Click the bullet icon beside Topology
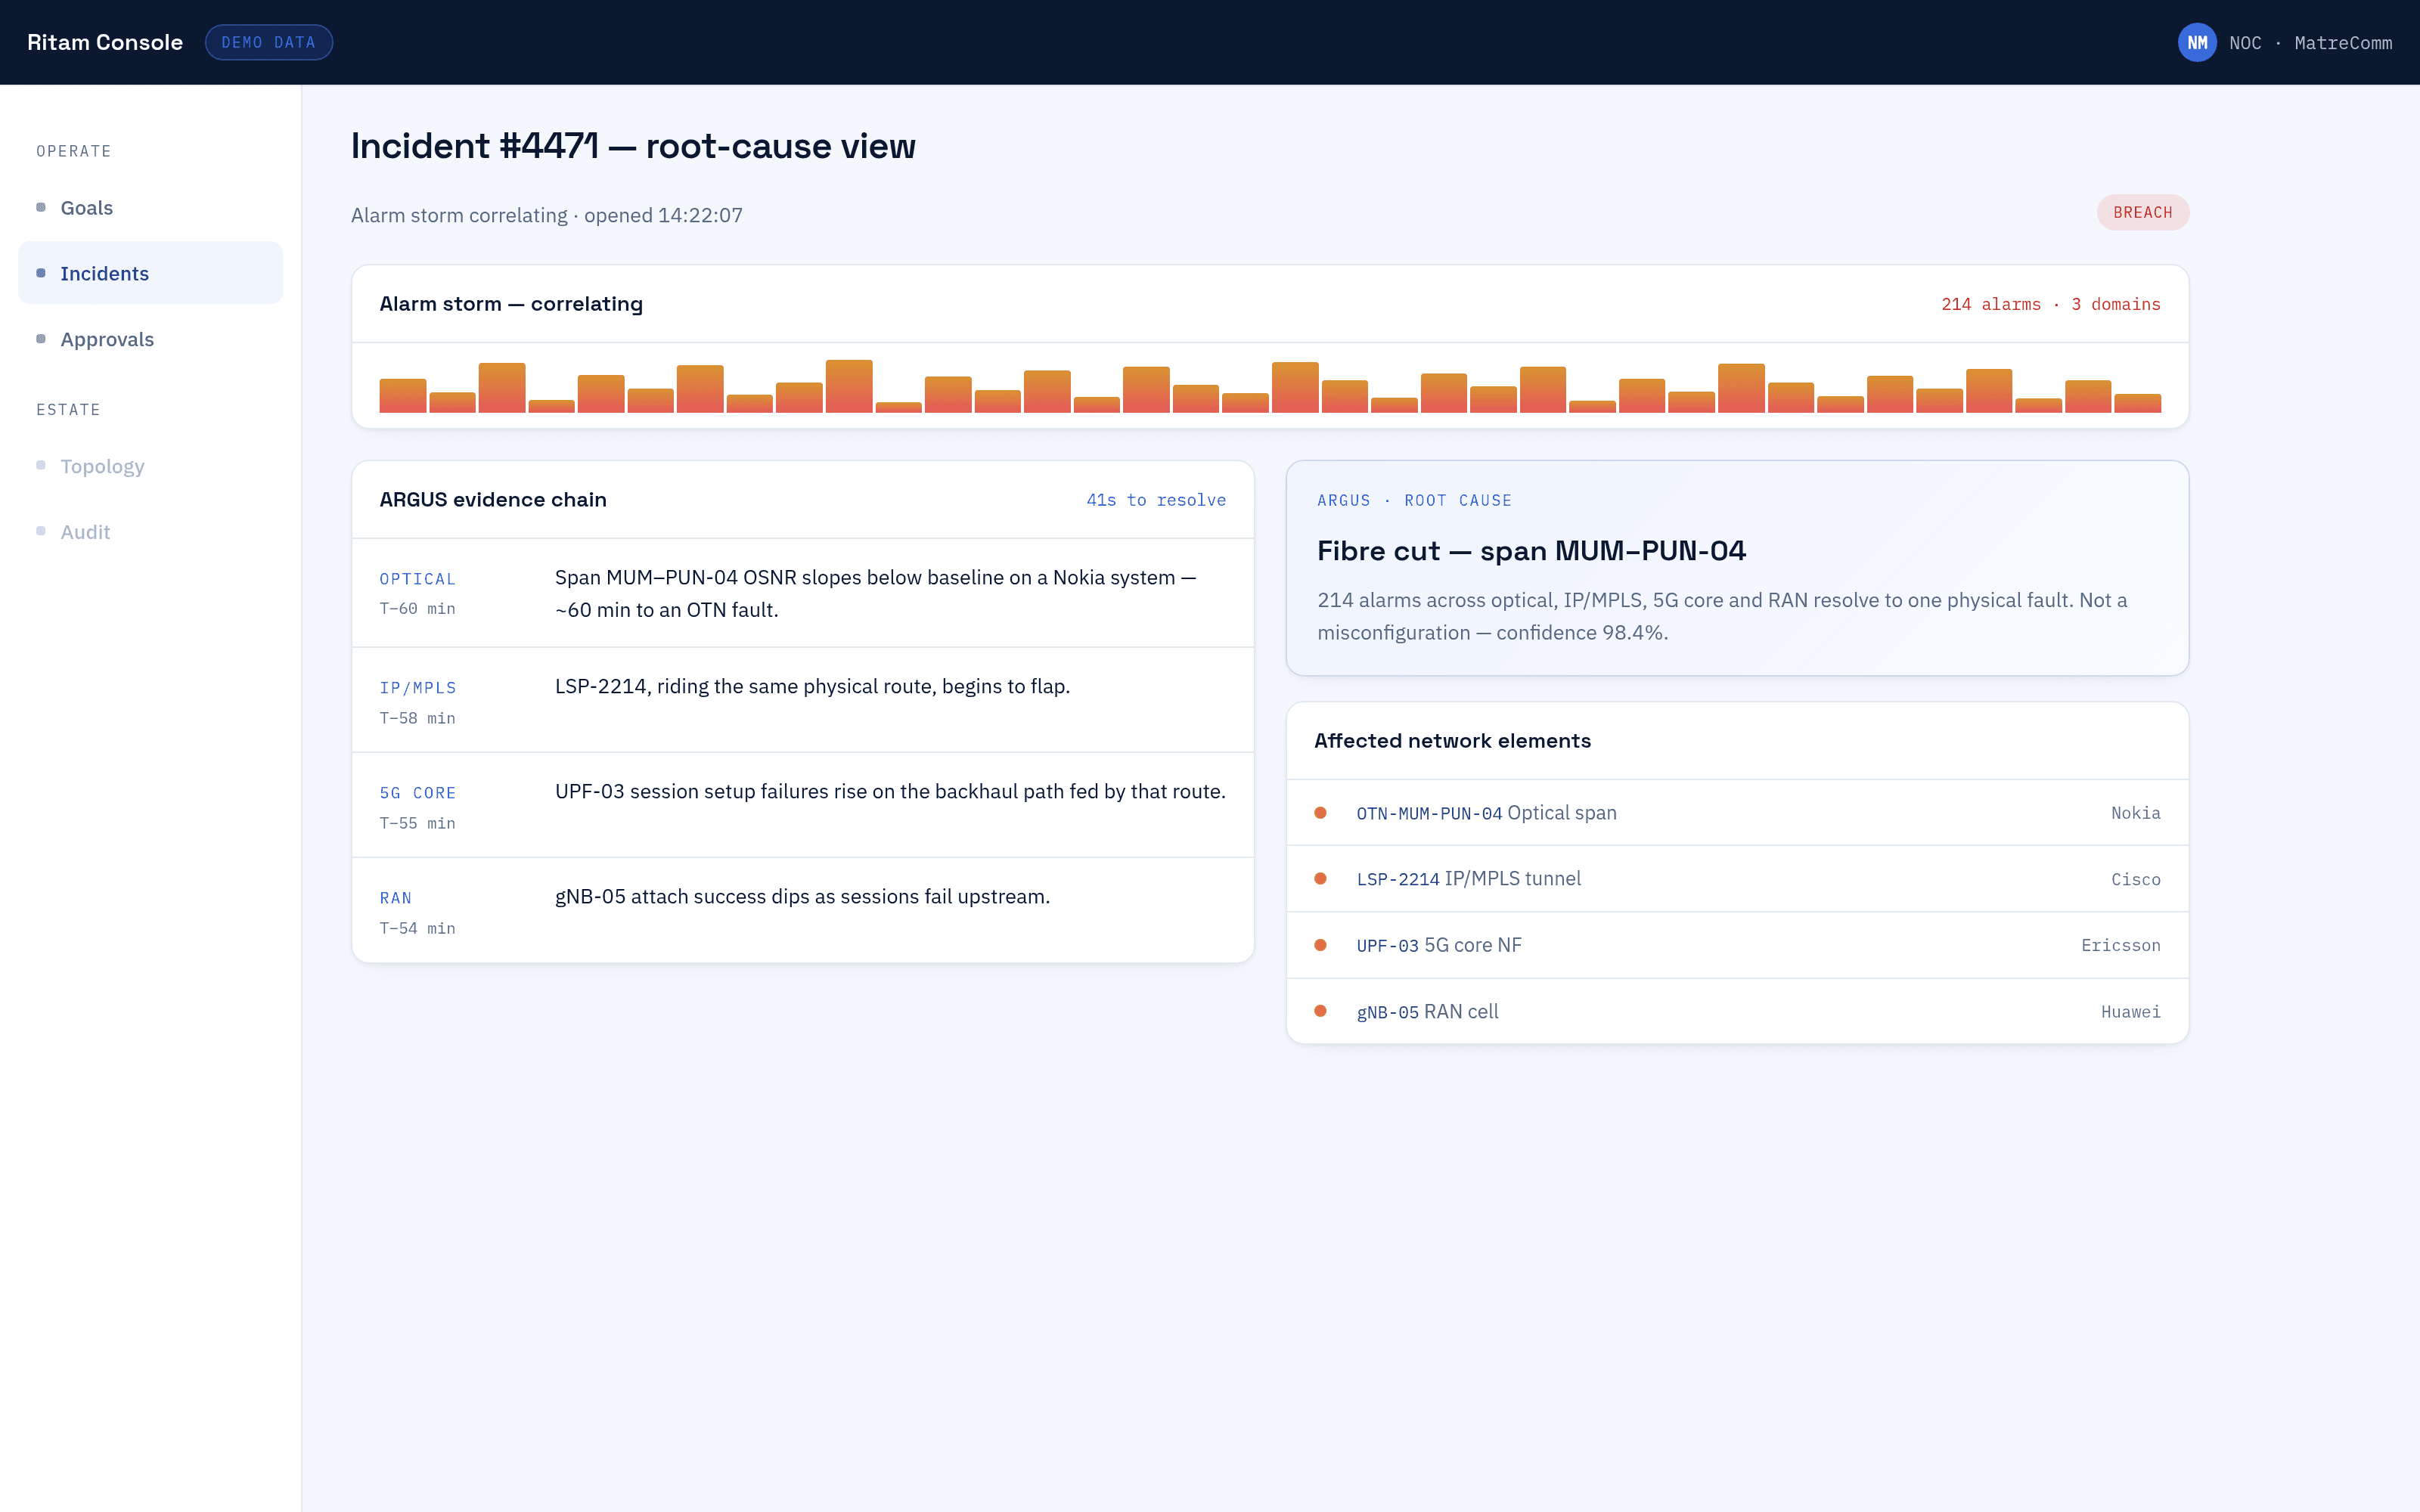This screenshot has width=2420, height=1512. point(41,465)
